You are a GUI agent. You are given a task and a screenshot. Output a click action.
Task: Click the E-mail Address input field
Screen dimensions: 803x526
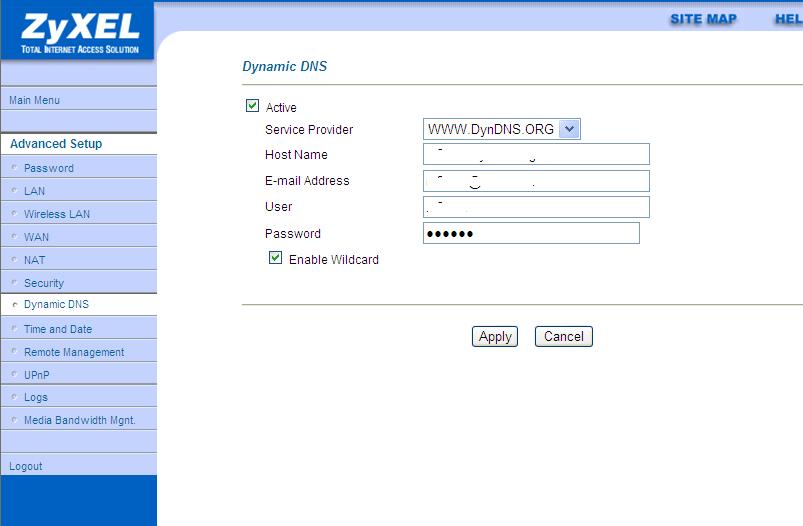536,181
